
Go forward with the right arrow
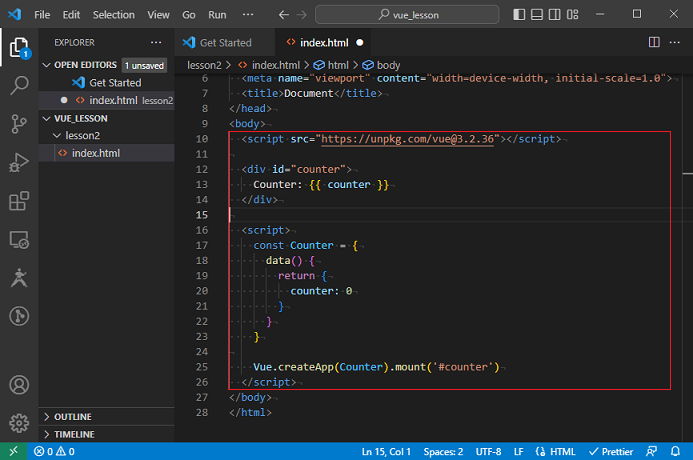pos(302,15)
